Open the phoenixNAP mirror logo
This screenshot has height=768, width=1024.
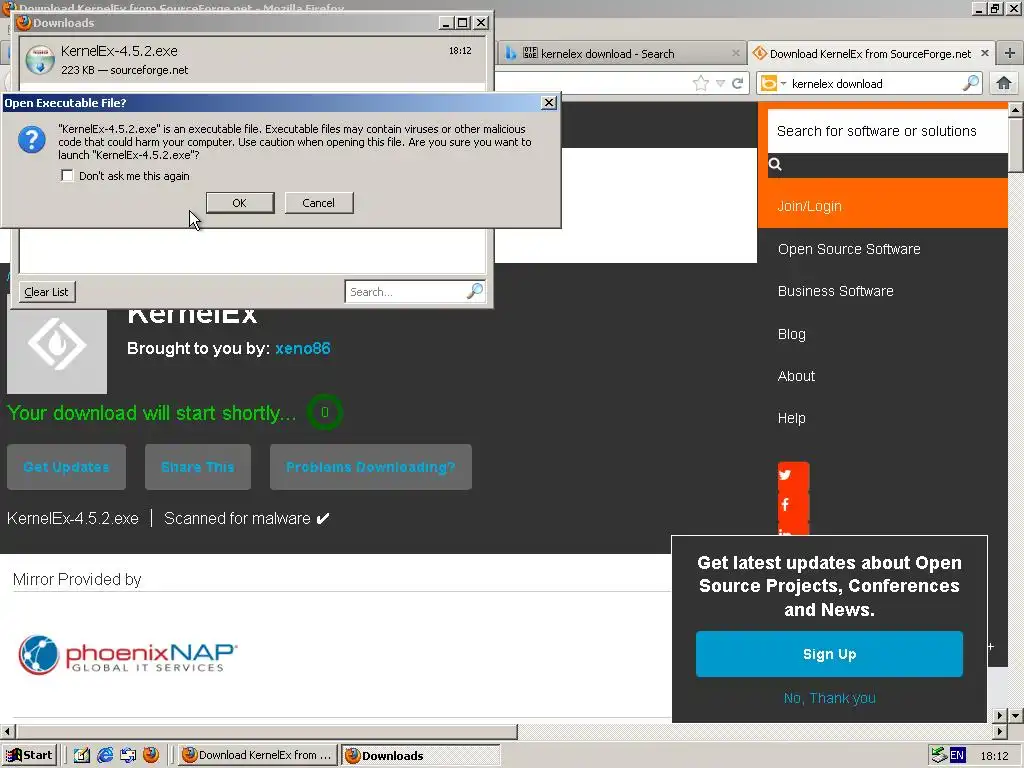click(127, 654)
